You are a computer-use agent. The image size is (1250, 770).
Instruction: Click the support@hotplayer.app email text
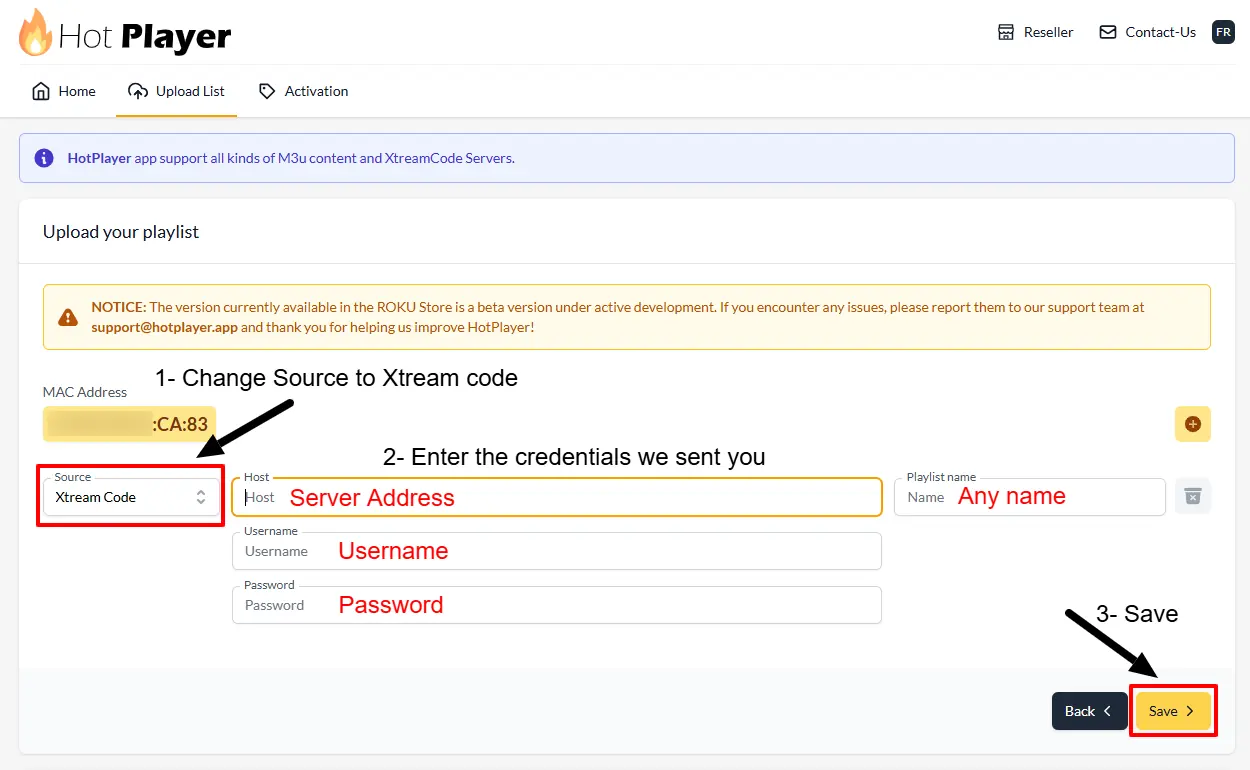pyautogui.click(x=164, y=327)
